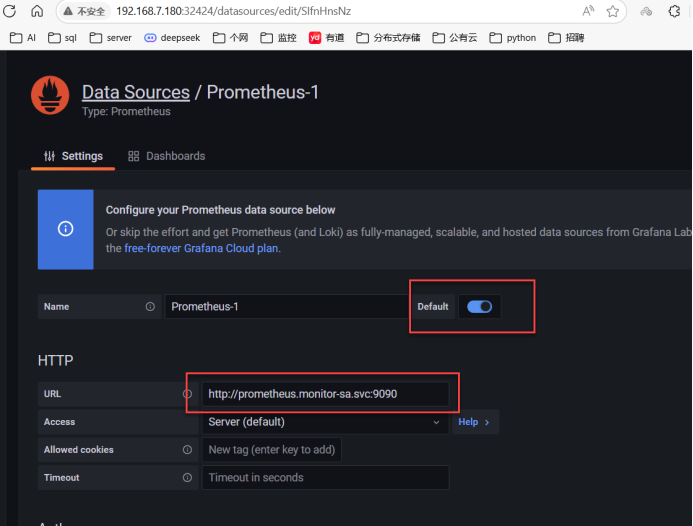Image resolution: width=693 pixels, height=526 pixels.
Task: Click the blue info icon in the banner
Action: click(66, 228)
